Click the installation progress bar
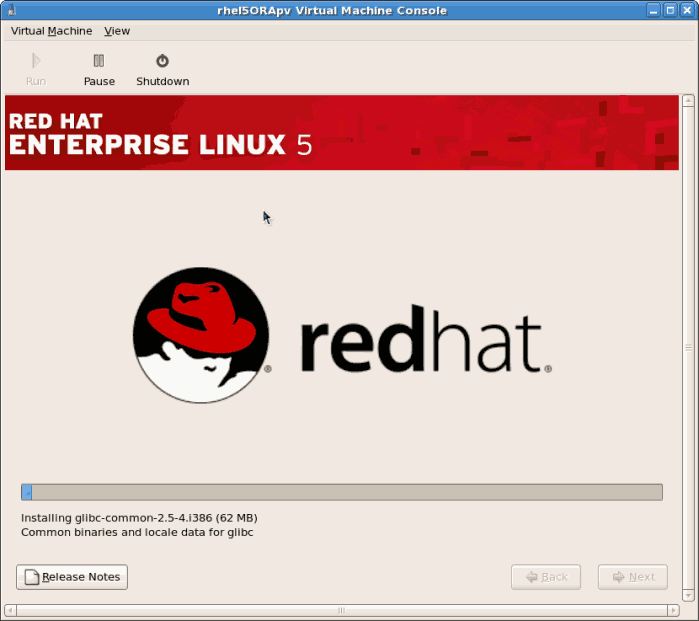 click(342, 492)
